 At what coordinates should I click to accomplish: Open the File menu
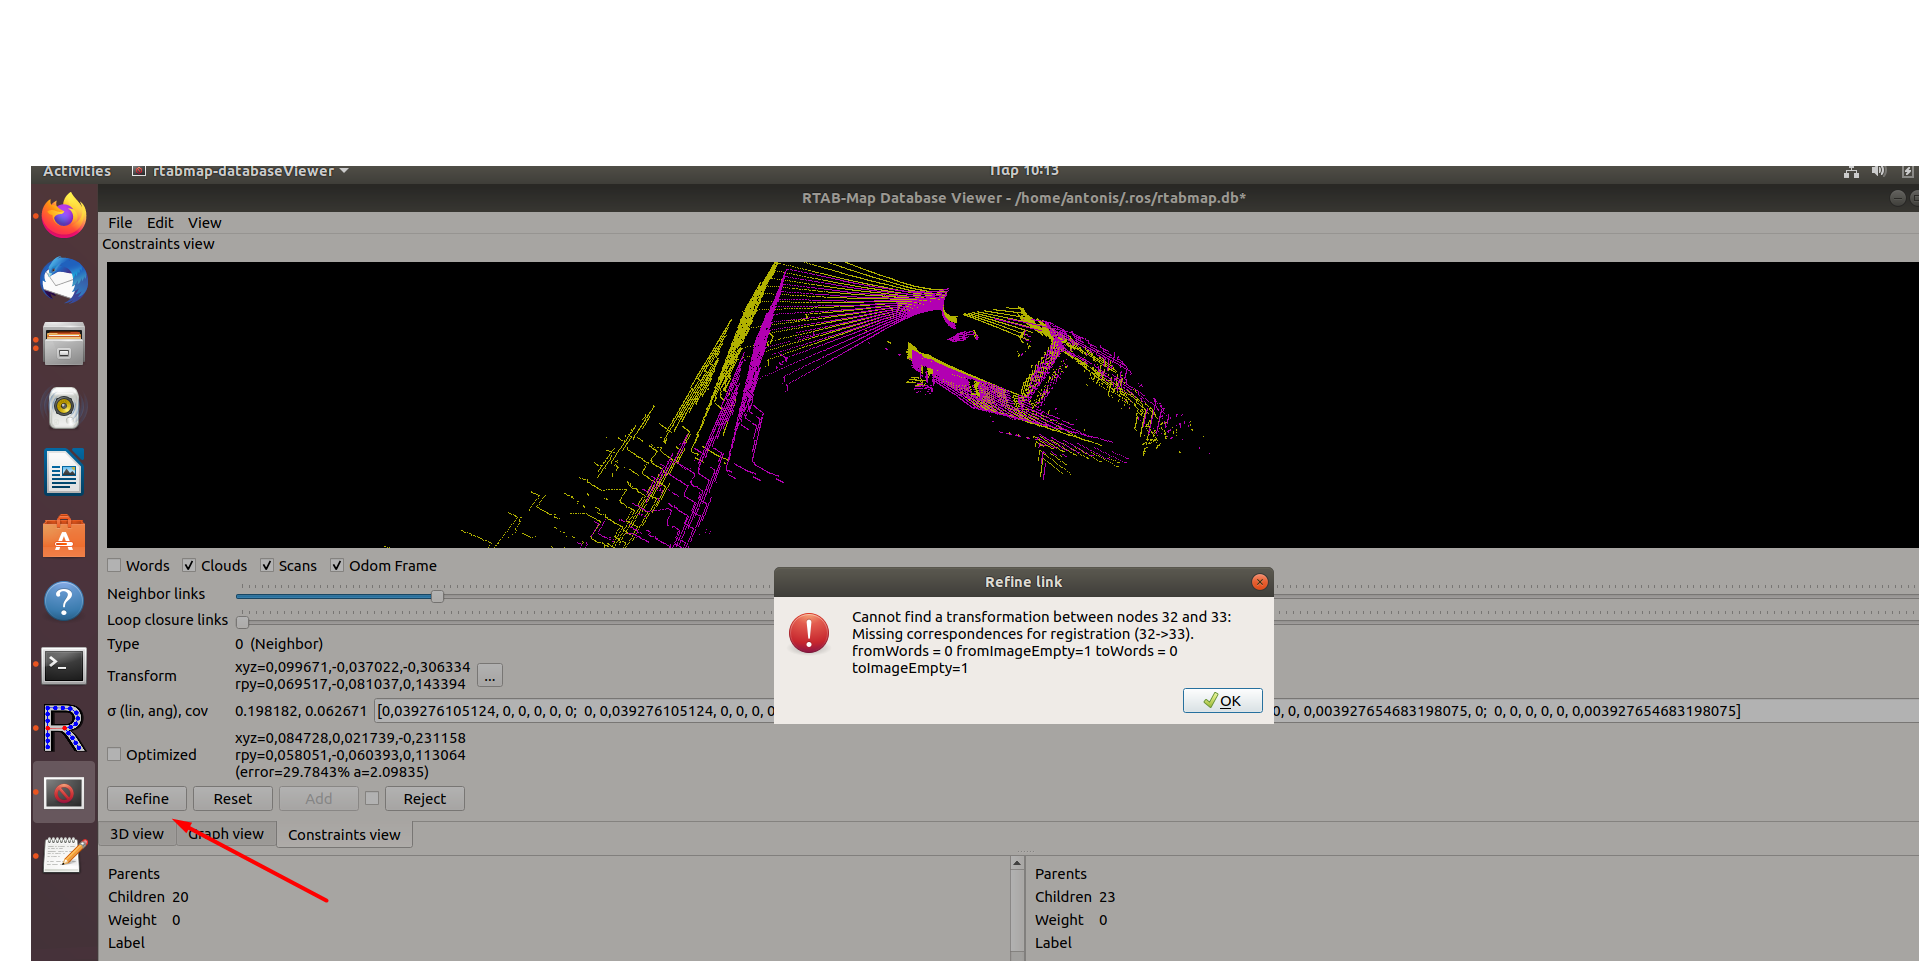click(120, 223)
